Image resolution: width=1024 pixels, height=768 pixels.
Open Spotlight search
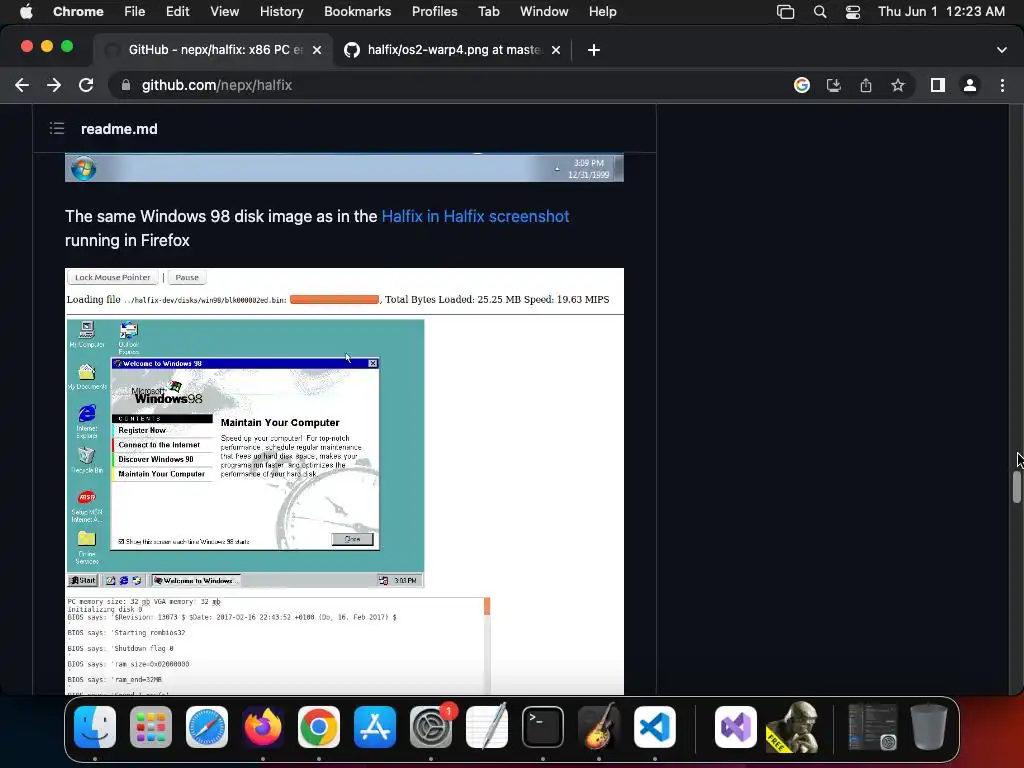pyautogui.click(x=820, y=12)
